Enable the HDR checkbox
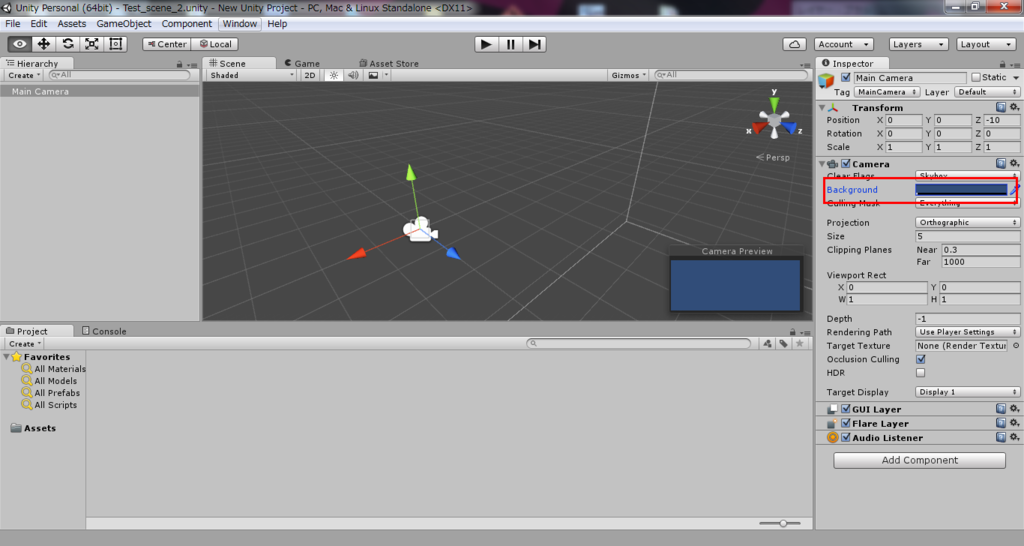This screenshot has height=546, width=1024. (x=921, y=373)
